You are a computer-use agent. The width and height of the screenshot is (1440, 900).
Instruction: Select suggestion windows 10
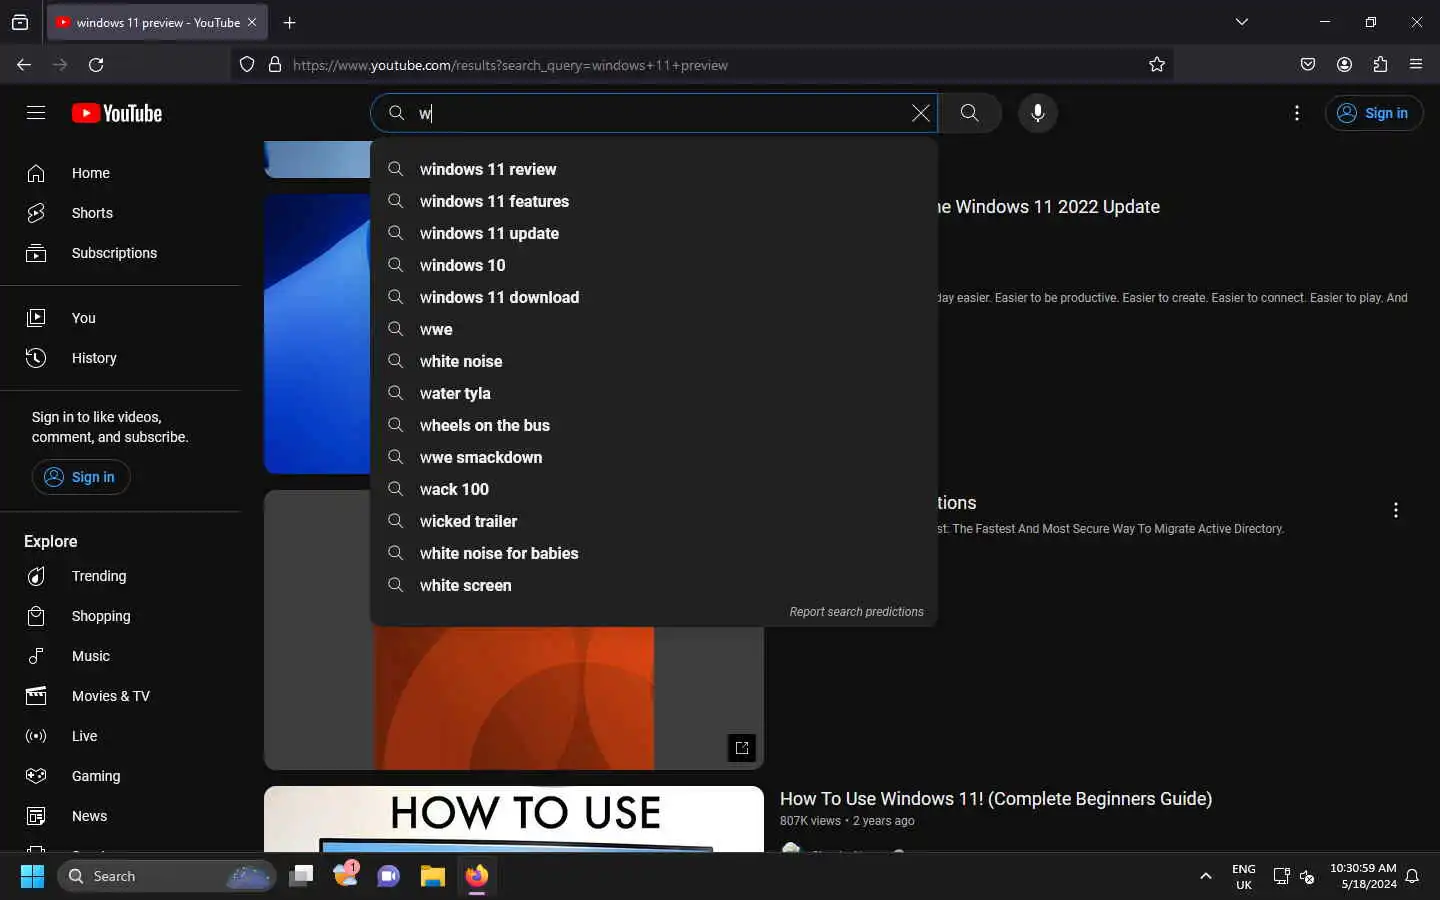(654, 265)
